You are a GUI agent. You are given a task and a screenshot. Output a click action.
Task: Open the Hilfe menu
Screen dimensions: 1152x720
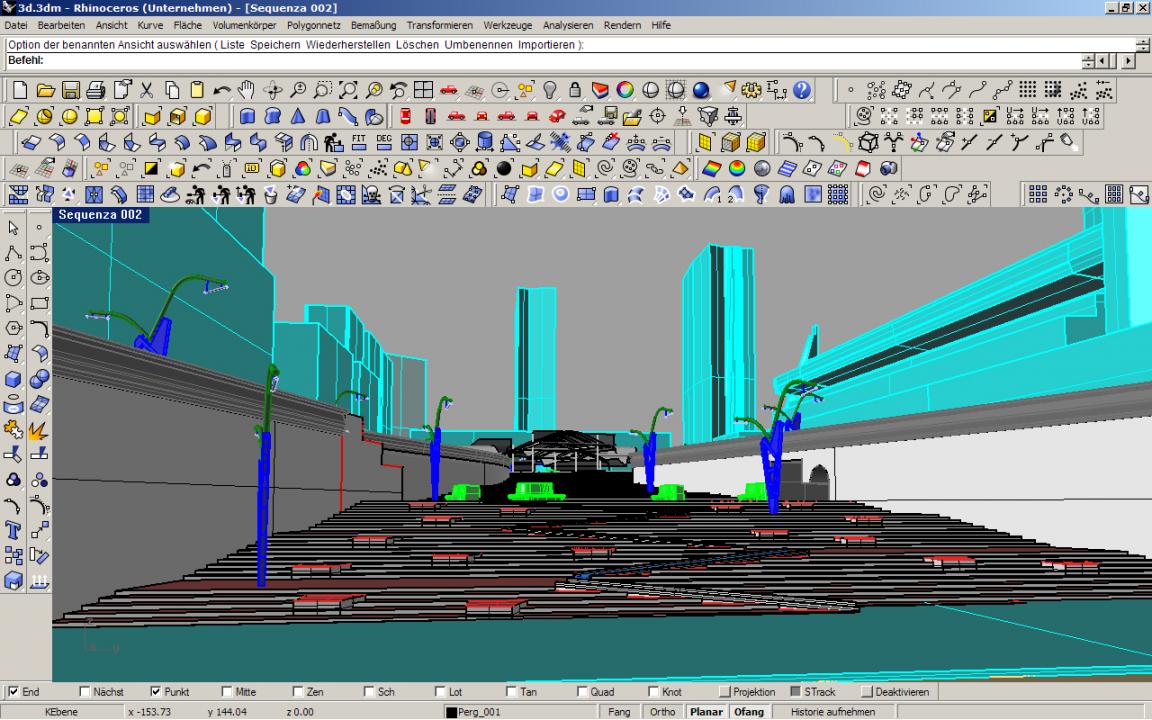660,25
